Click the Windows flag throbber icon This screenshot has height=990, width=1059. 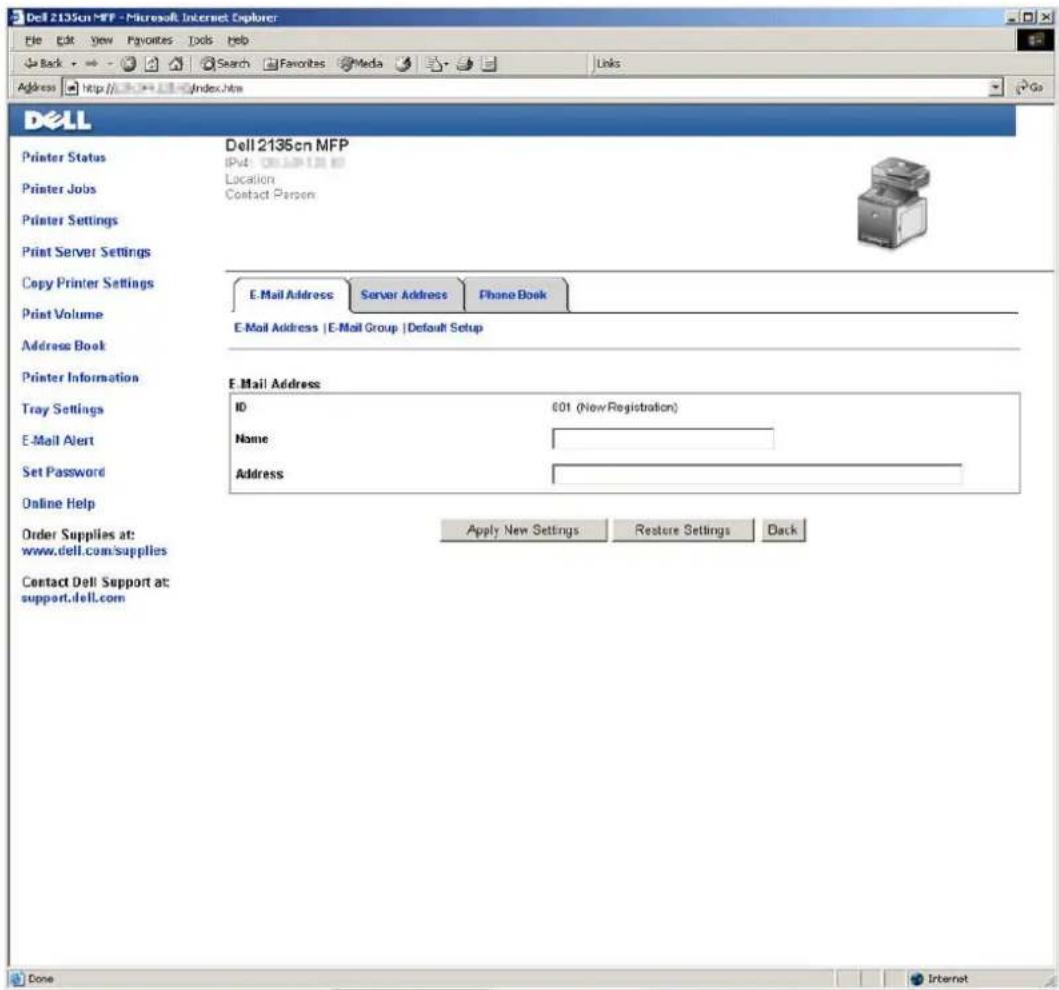coord(1035,41)
